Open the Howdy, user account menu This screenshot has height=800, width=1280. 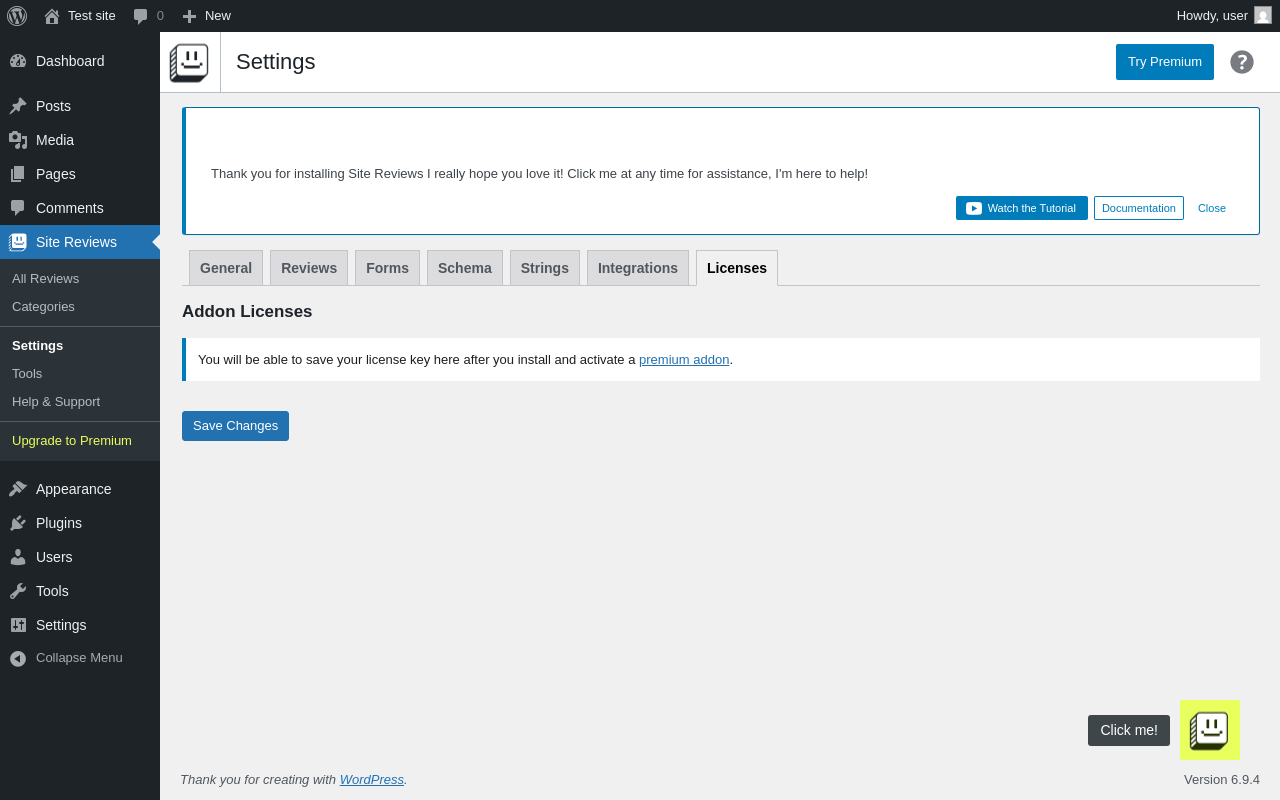pos(1212,16)
